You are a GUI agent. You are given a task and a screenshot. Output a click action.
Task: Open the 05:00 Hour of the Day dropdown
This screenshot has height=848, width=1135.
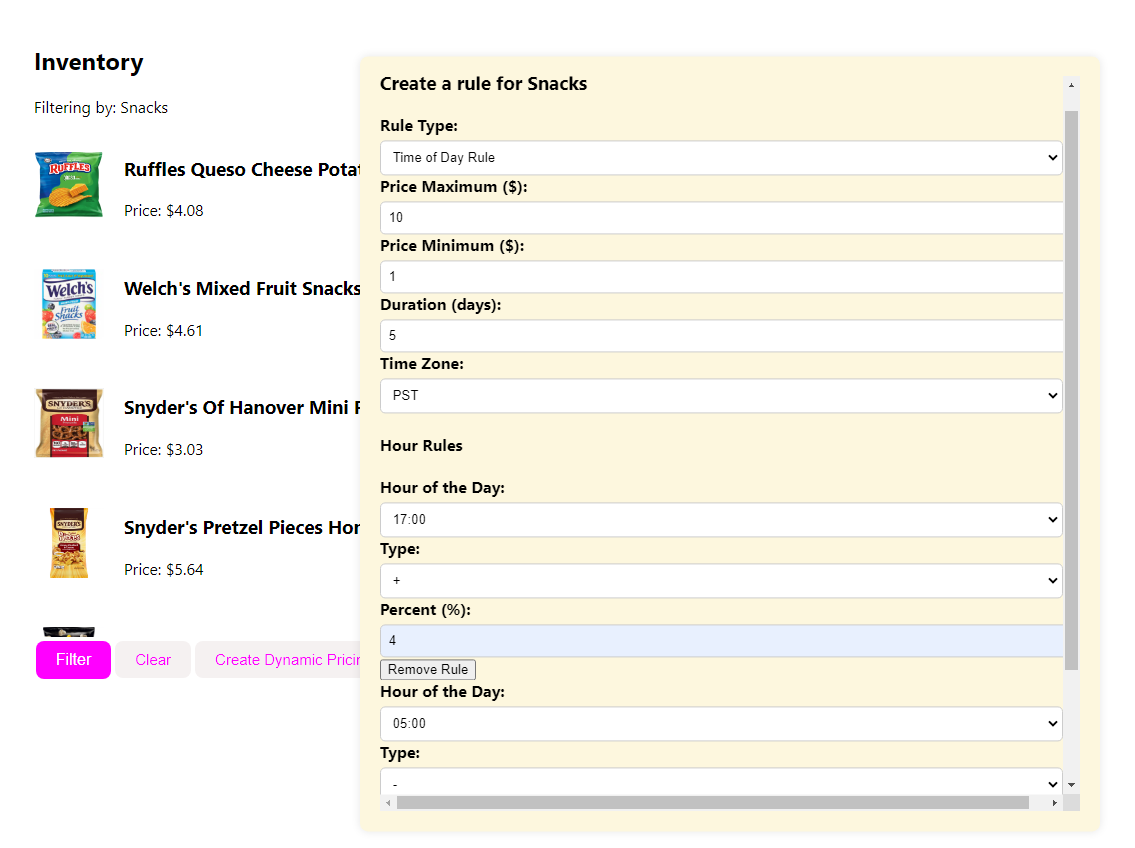tap(721, 724)
